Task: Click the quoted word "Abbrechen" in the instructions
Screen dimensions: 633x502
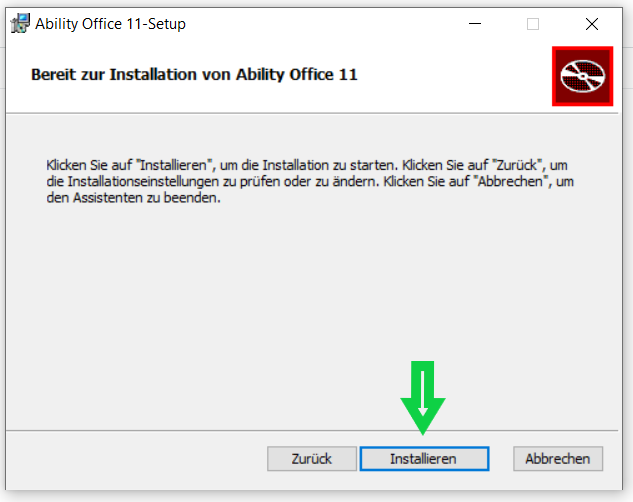Action: (510, 182)
